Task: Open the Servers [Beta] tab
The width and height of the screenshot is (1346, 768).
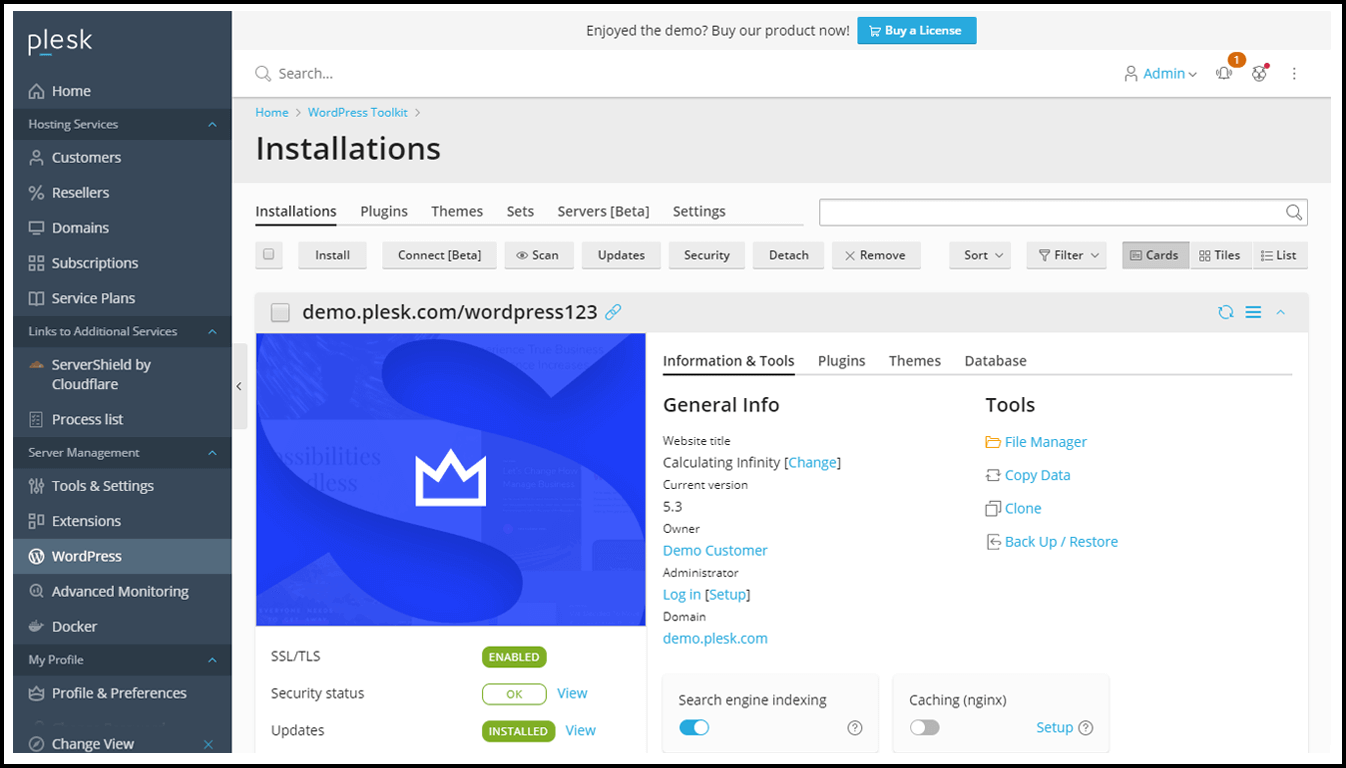Action: click(x=604, y=211)
